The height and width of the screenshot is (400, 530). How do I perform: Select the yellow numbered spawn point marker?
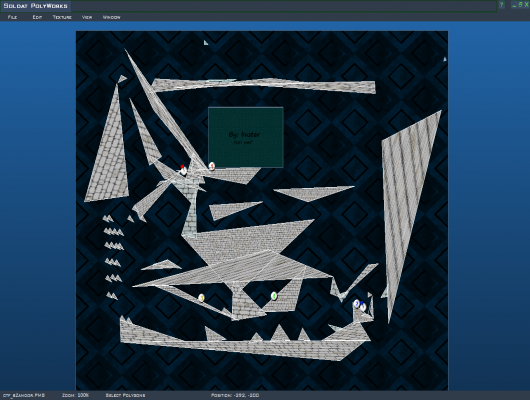201,298
